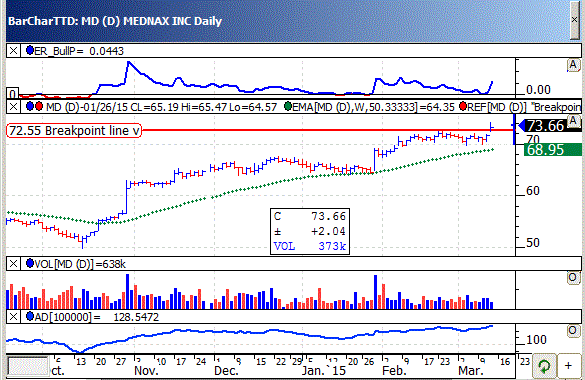The width and height of the screenshot is (585, 380).
Task: Click the Nov. label on time axis
Action: pos(146,371)
